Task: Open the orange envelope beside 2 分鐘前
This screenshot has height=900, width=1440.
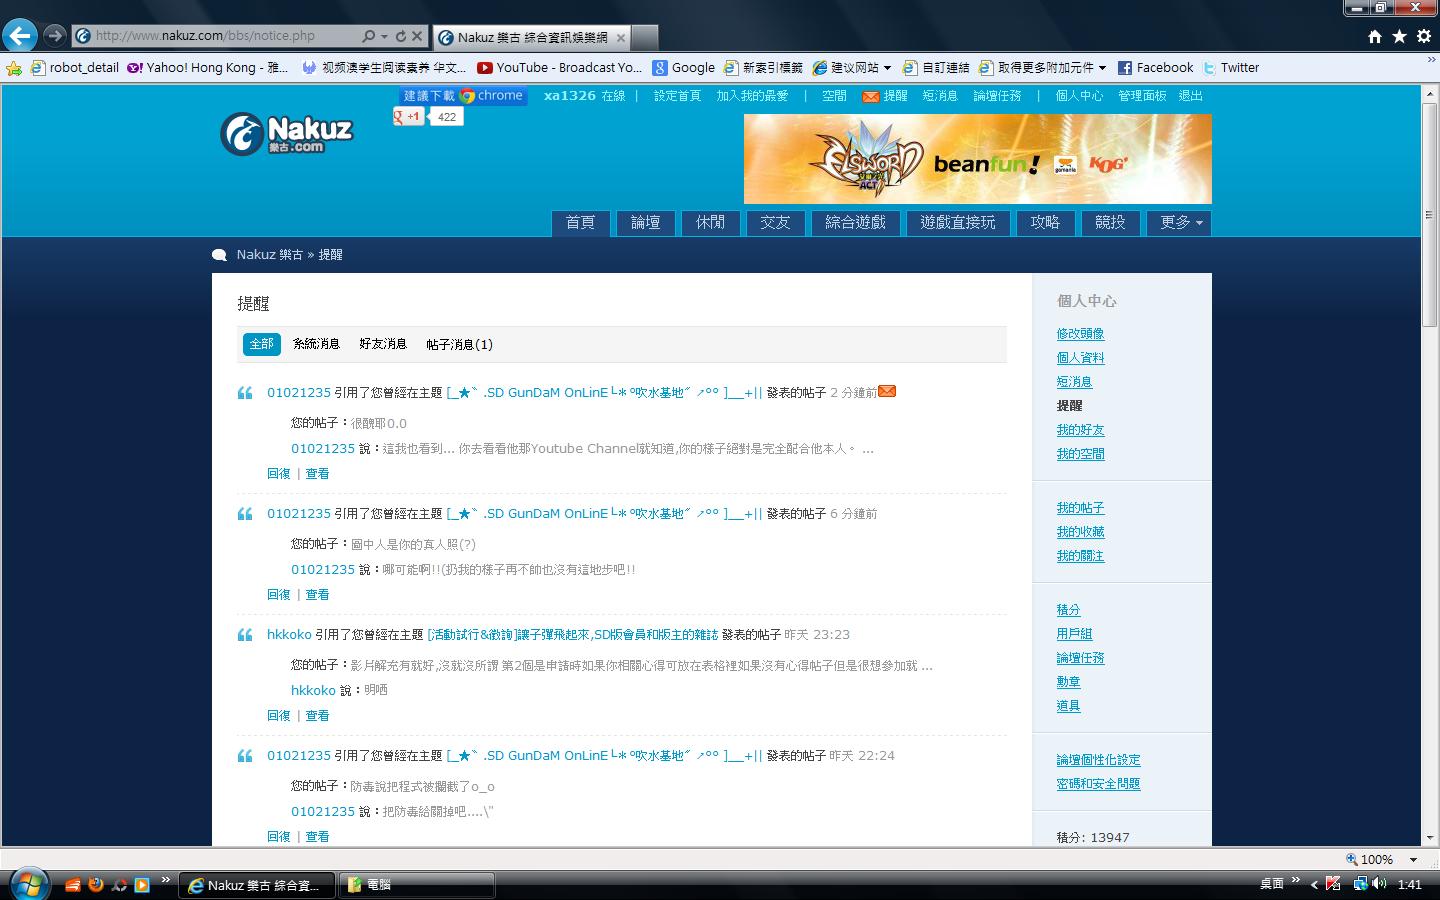Action: point(887,391)
